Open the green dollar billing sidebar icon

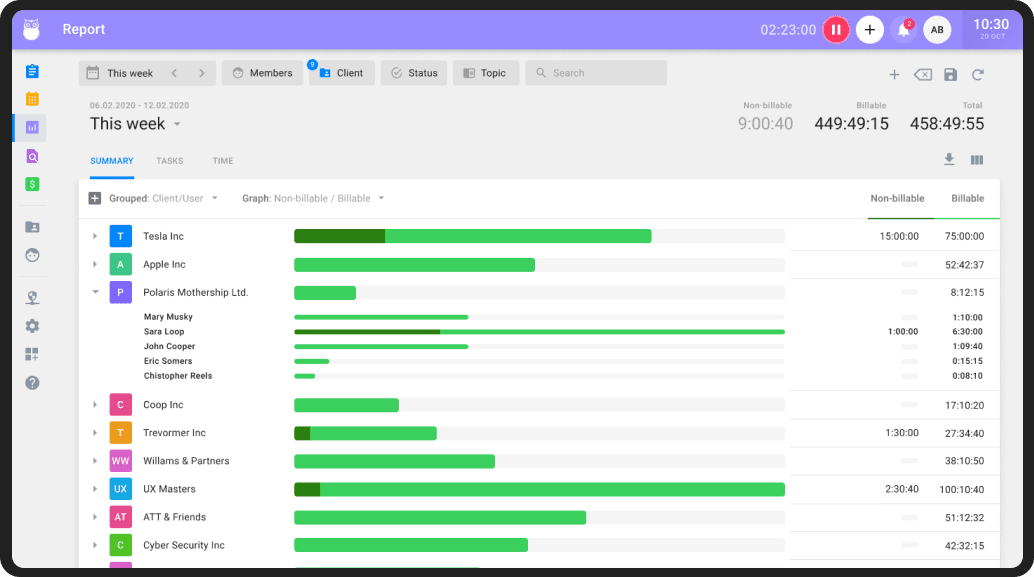tap(32, 184)
